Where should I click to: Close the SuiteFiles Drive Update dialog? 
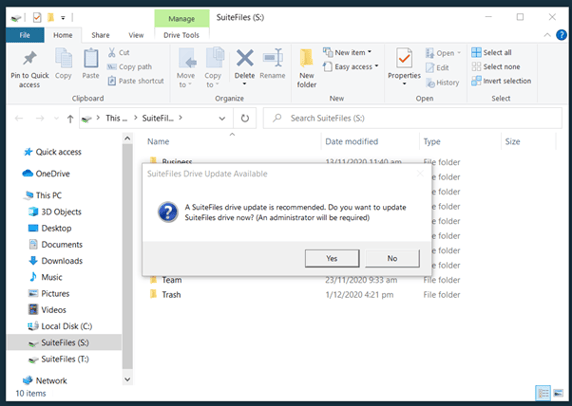[420, 174]
